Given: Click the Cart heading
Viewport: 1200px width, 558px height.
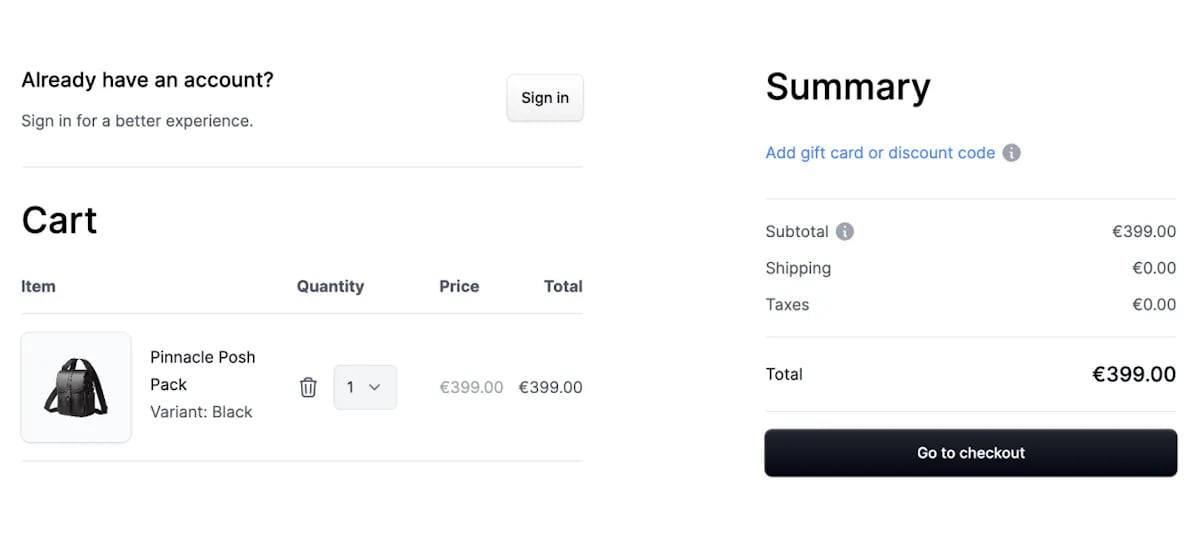Looking at the screenshot, I should (x=59, y=220).
